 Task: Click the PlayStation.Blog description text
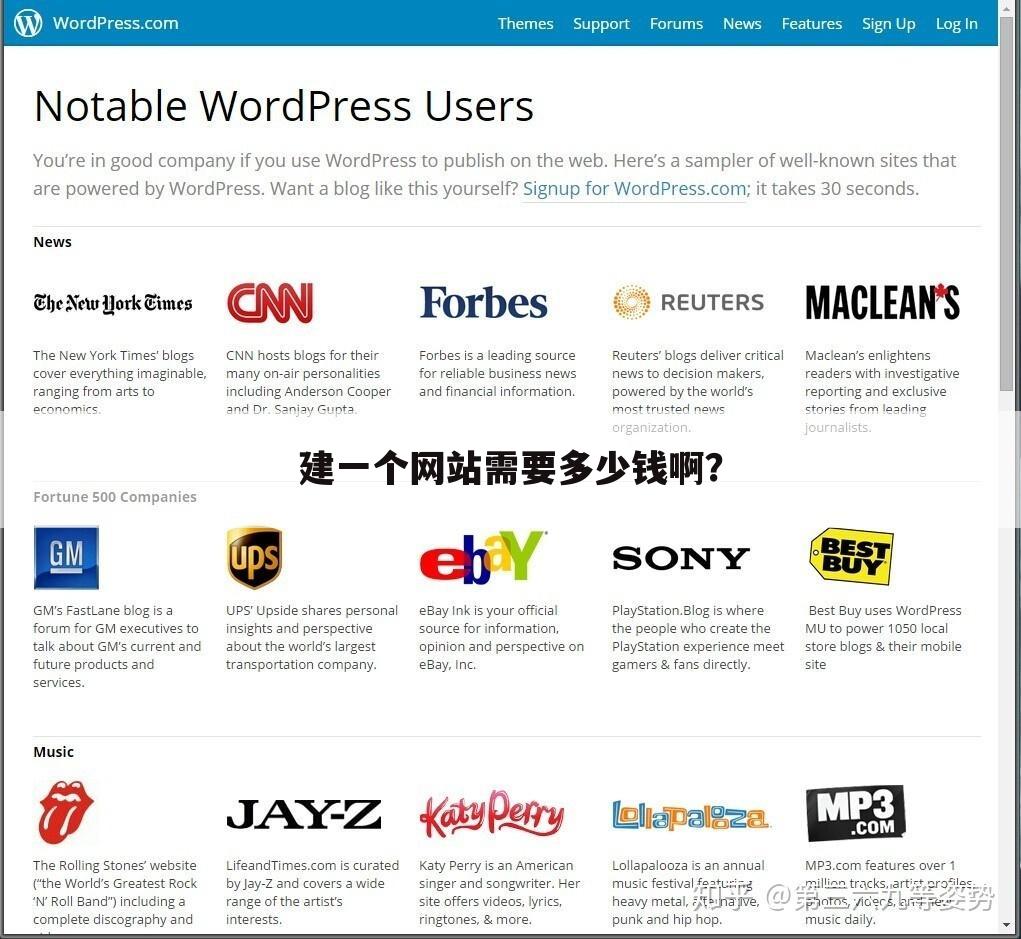698,638
